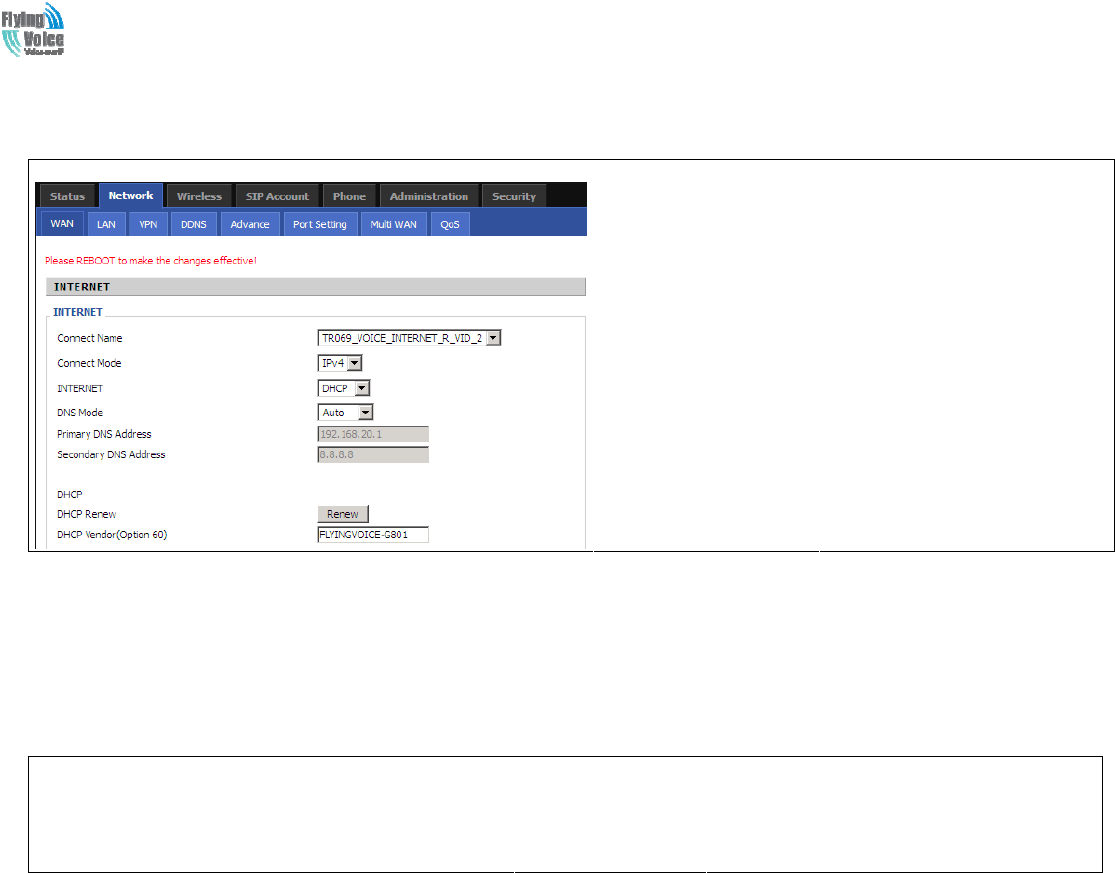Switch to the Wireless tab
1115x873 pixels.
coord(199,196)
